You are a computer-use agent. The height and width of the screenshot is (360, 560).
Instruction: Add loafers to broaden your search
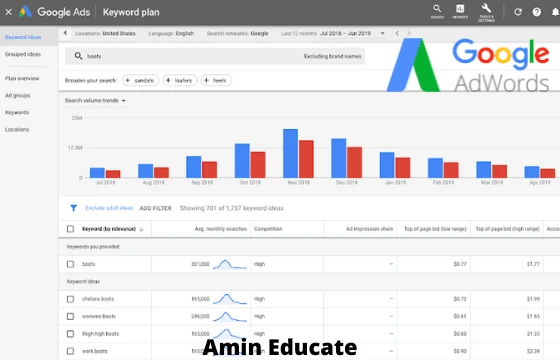[180, 80]
